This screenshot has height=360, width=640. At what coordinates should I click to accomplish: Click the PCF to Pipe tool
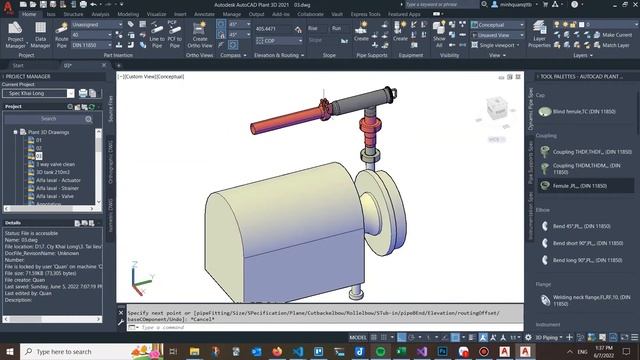(x=174, y=35)
